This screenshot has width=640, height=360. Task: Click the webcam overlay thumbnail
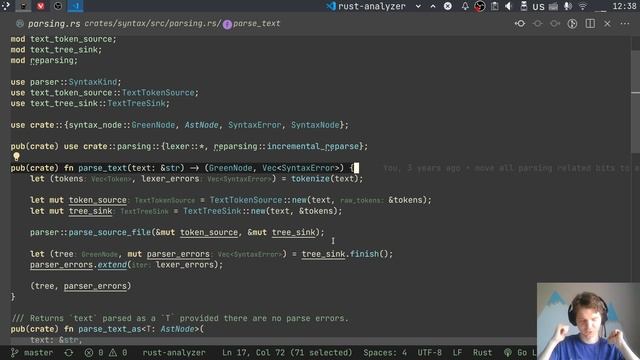pos(588,321)
